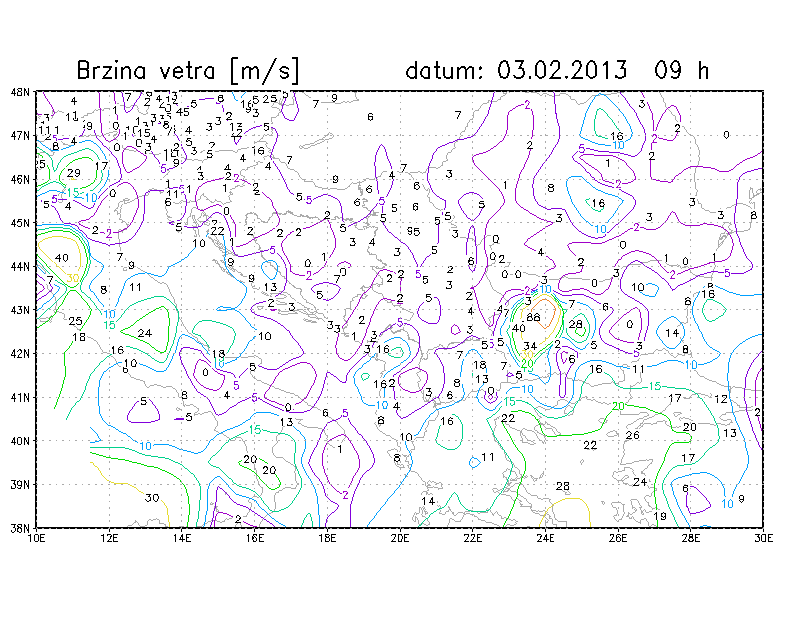
Task: Click the '10E' longitude axis label
Action: [36, 538]
